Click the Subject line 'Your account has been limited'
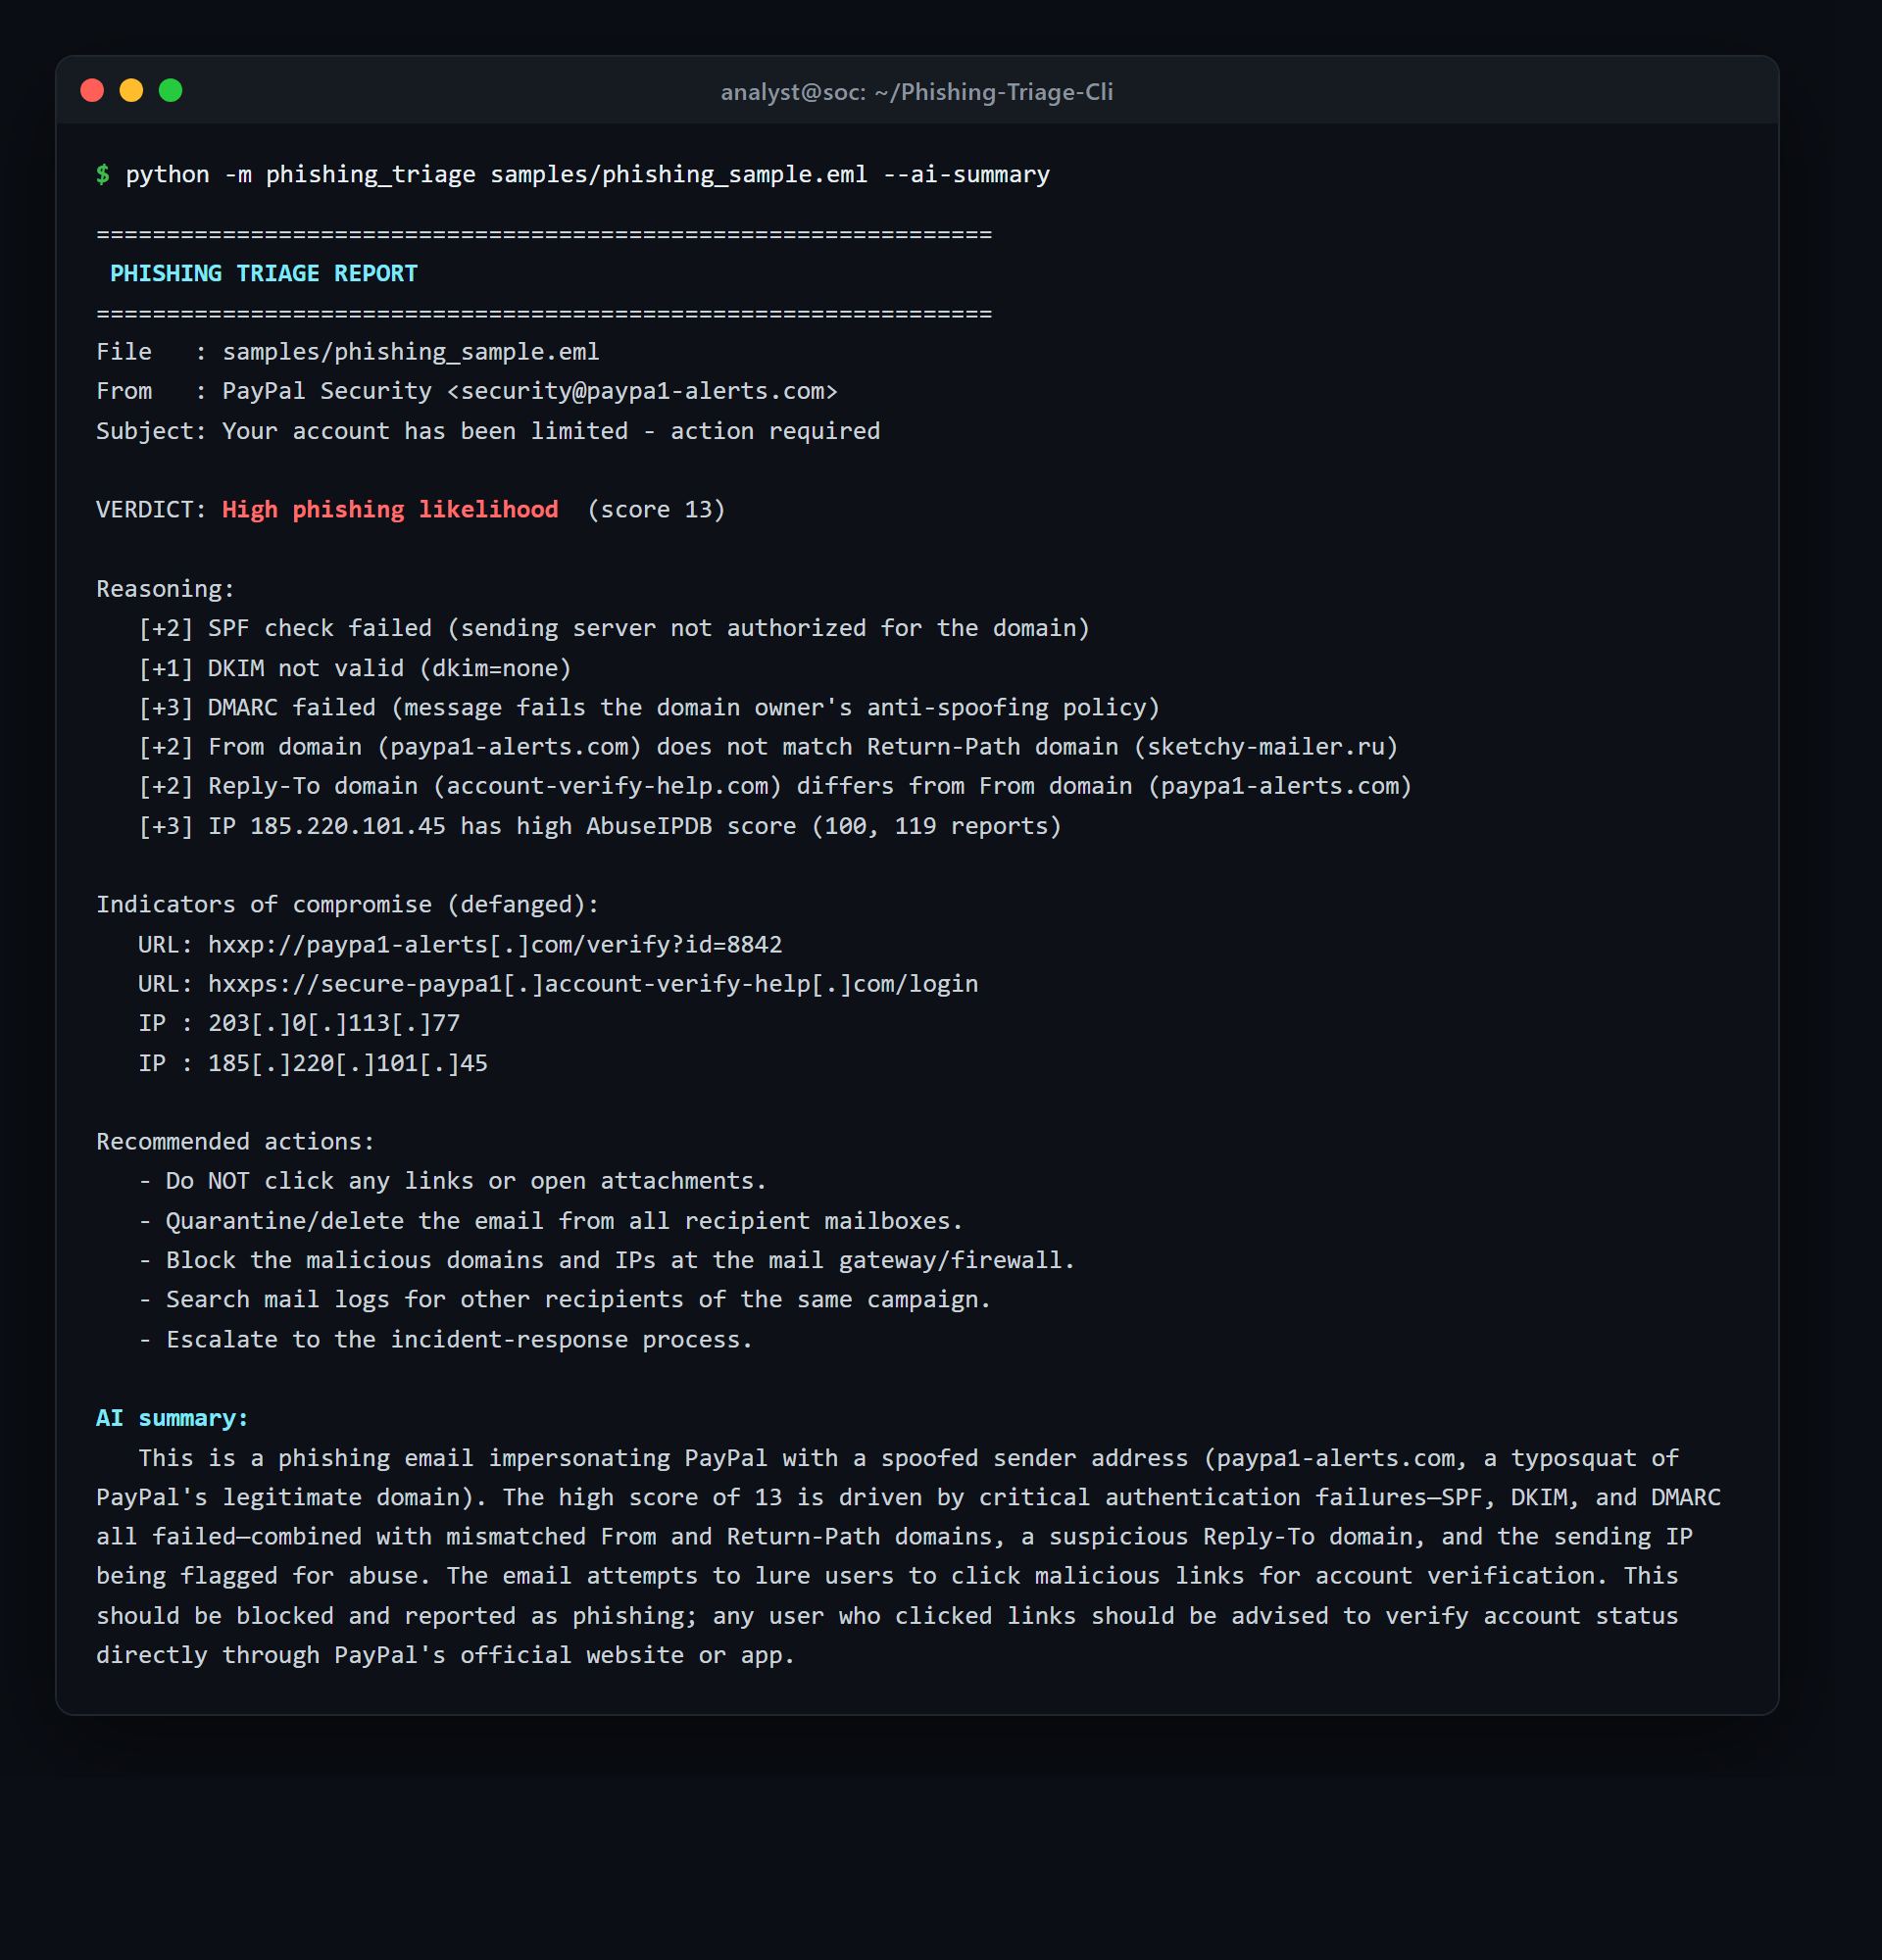The image size is (1882, 1960). click(x=488, y=431)
